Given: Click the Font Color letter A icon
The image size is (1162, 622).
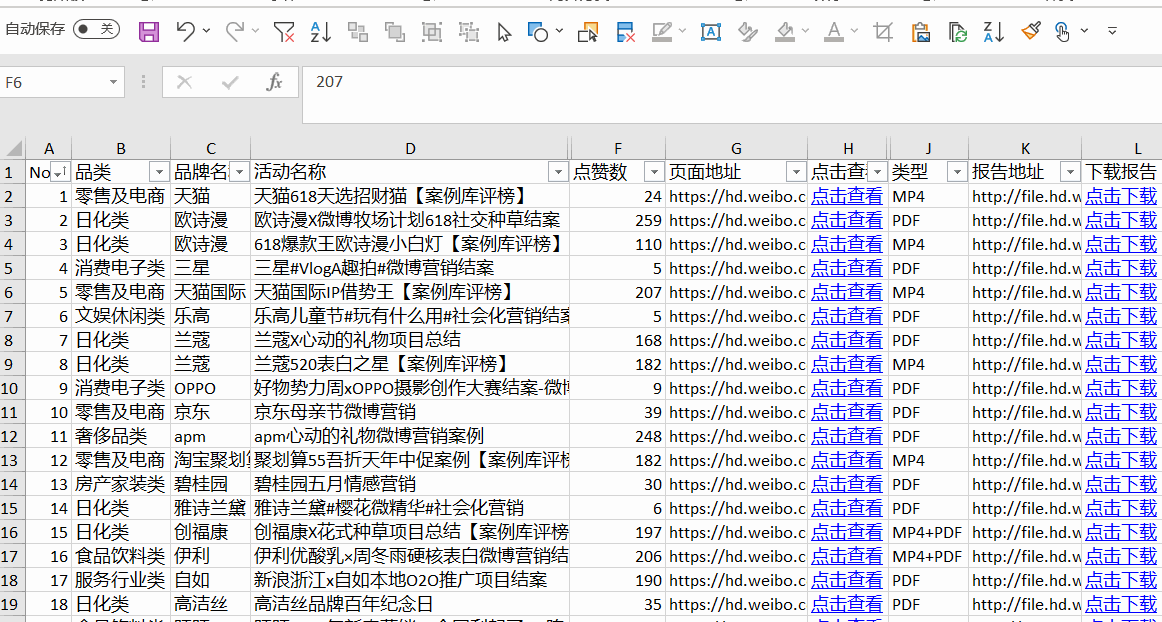Looking at the screenshot, I should point(834,31).
